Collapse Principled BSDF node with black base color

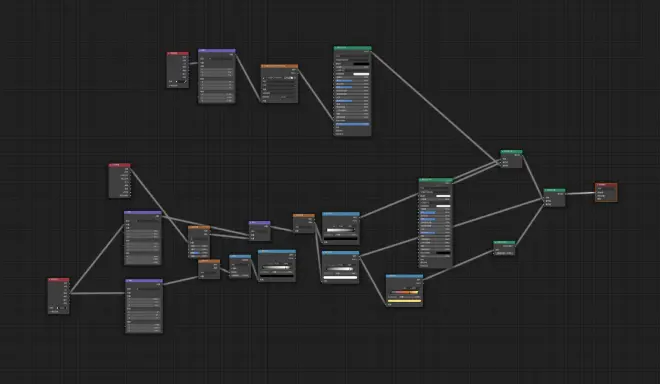336,48
